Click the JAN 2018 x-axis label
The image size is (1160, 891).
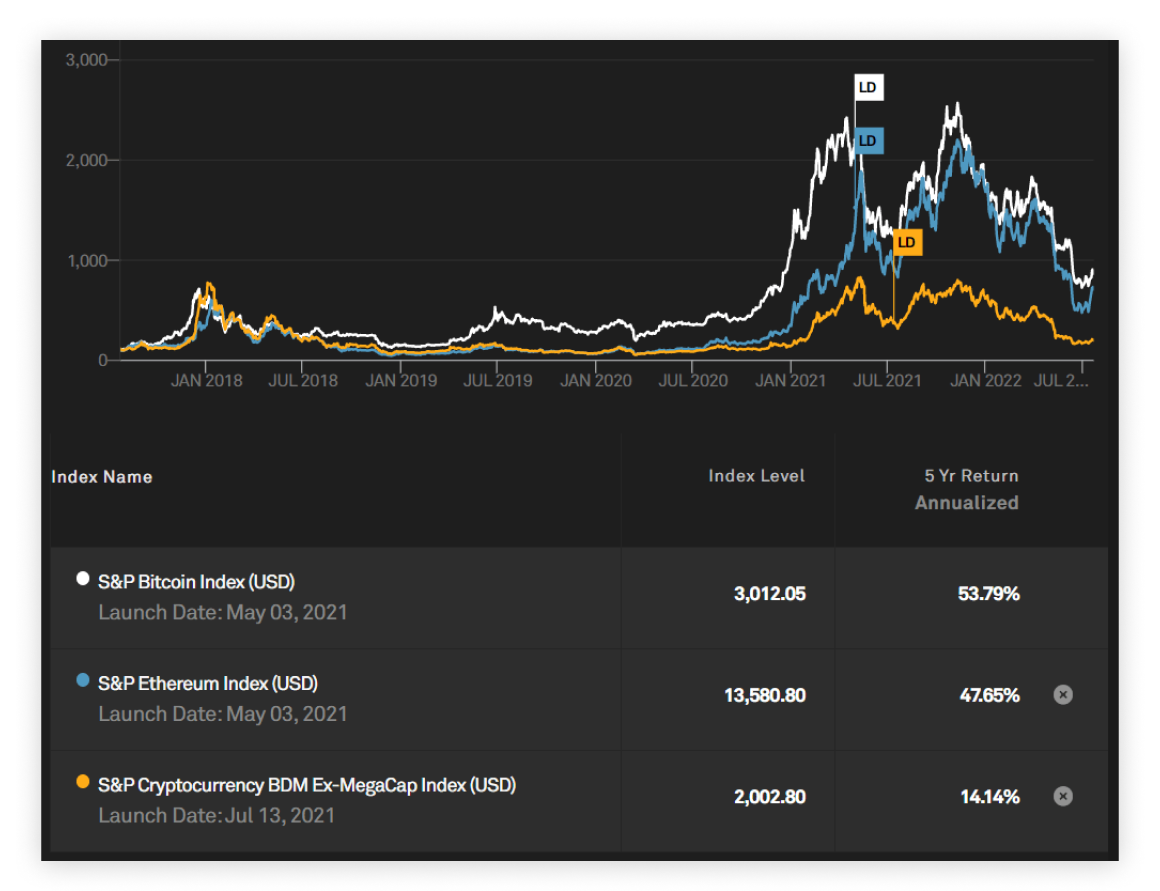tap(206, 381)
